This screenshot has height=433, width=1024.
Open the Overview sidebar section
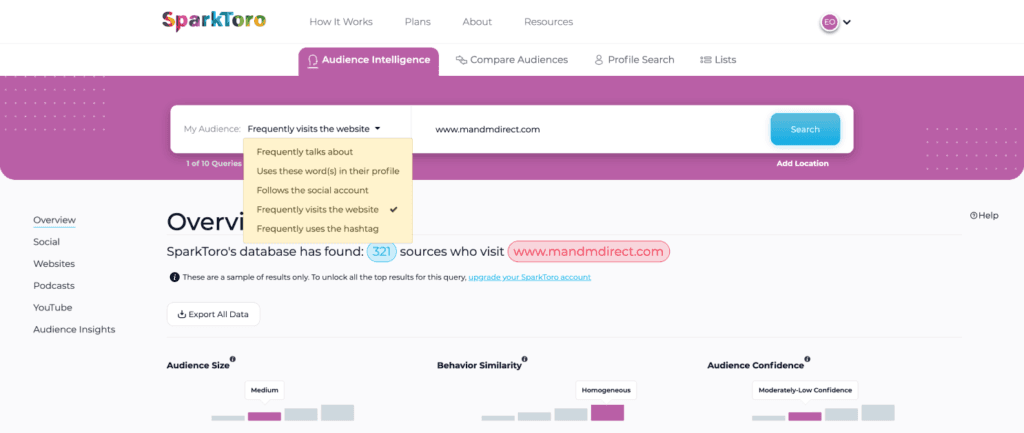click(54, 220)
